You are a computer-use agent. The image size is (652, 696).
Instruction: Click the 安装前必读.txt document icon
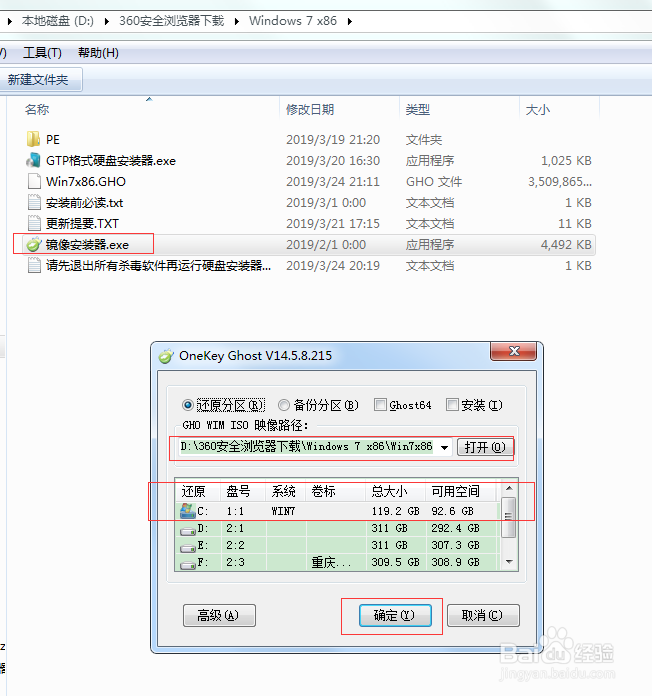(34, 202)
